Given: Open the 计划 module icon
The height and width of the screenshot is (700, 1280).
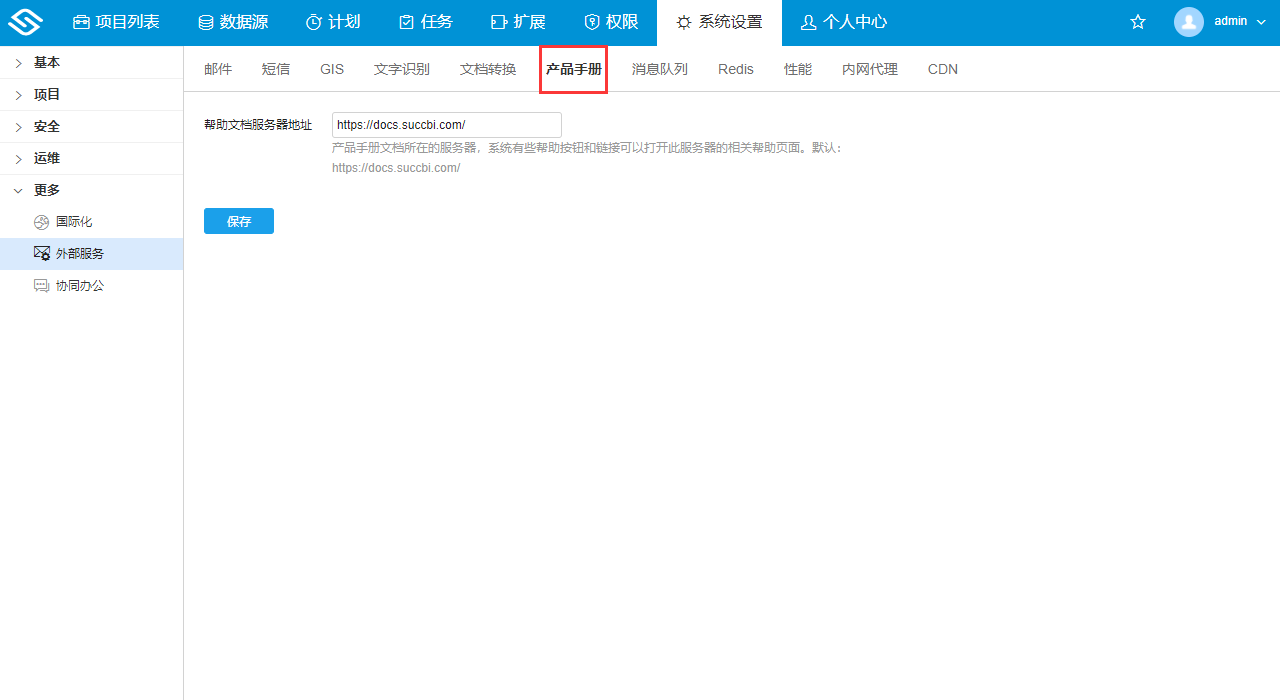Looking at the screenshot, I should pos(314,21).
